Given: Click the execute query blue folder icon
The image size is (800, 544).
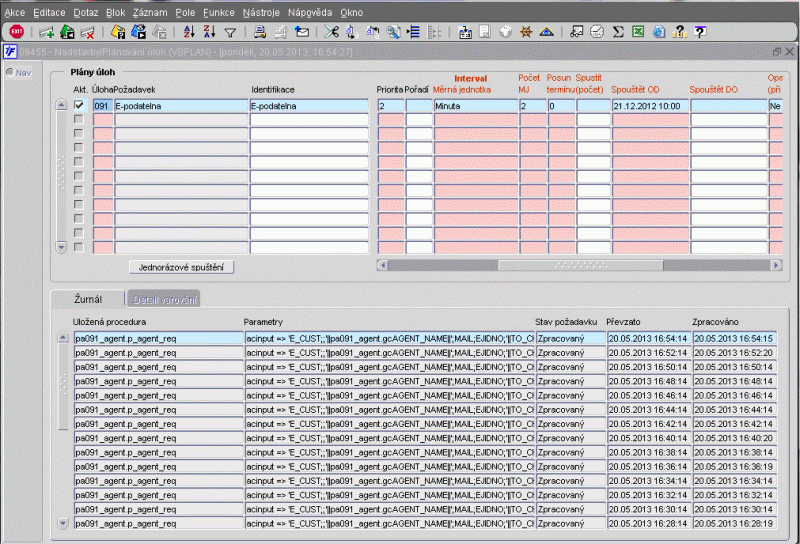Looking at the screenshot, I should point(138,32).
